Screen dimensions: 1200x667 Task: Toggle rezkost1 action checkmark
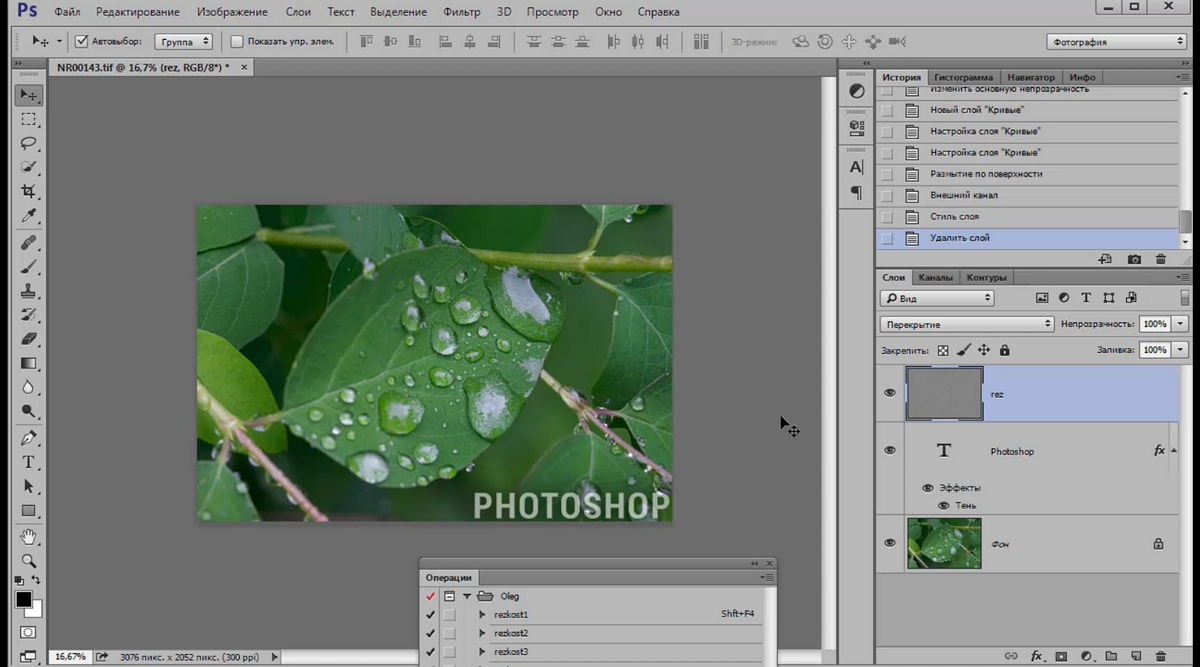point(431,615)
